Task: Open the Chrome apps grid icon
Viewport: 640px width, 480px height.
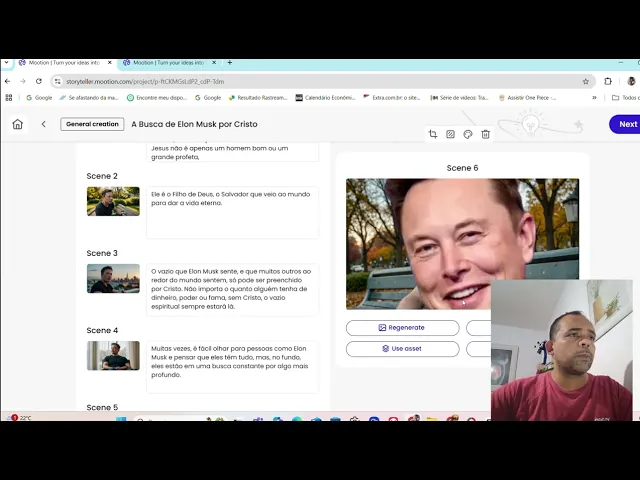Action: pos(9,98)
